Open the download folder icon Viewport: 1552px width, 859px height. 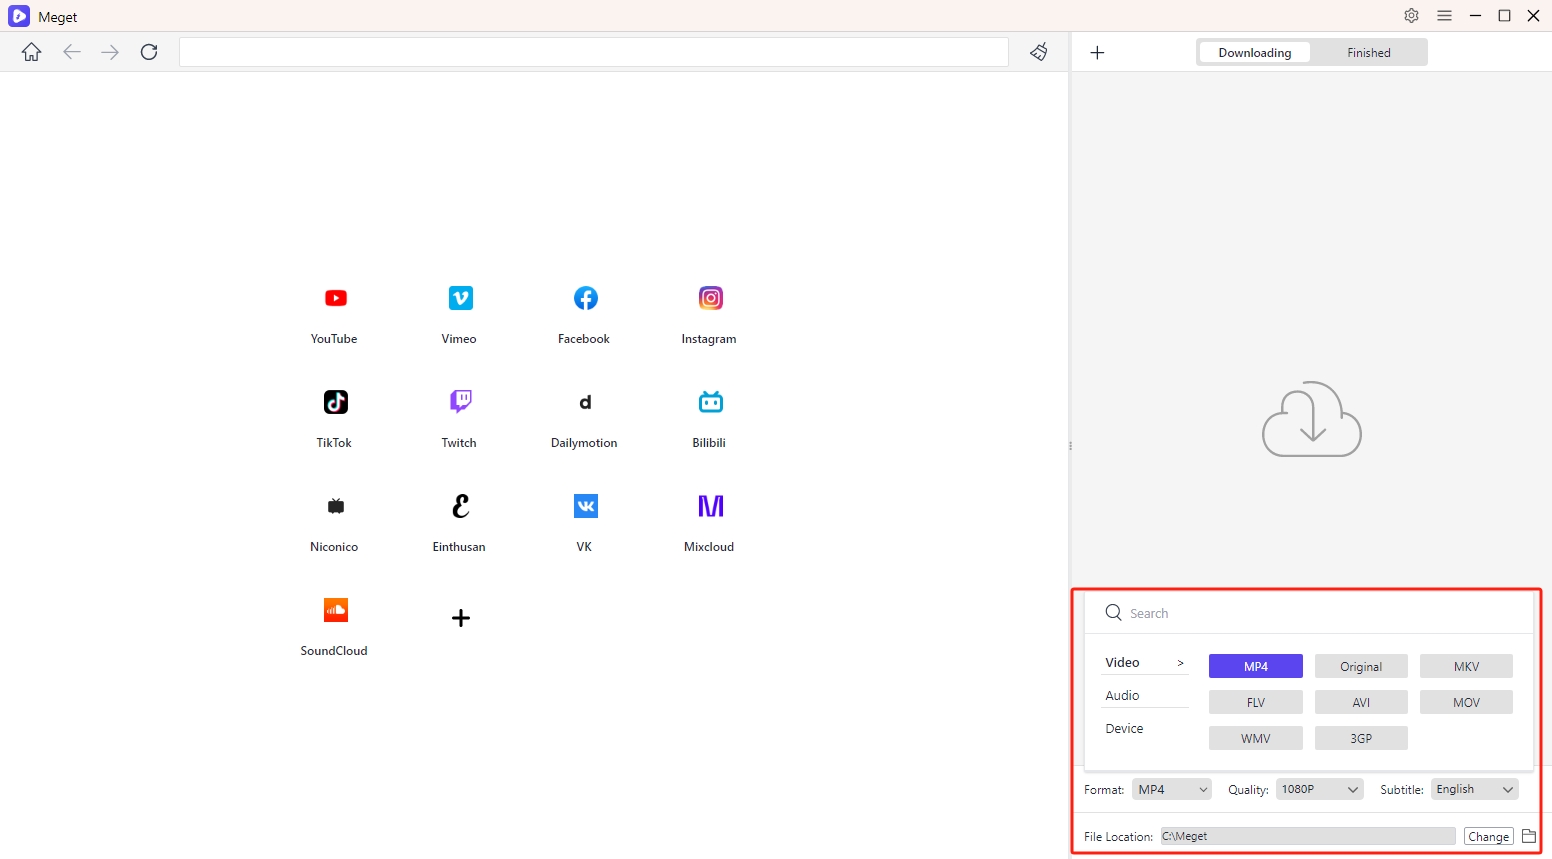coord(1529,836)
